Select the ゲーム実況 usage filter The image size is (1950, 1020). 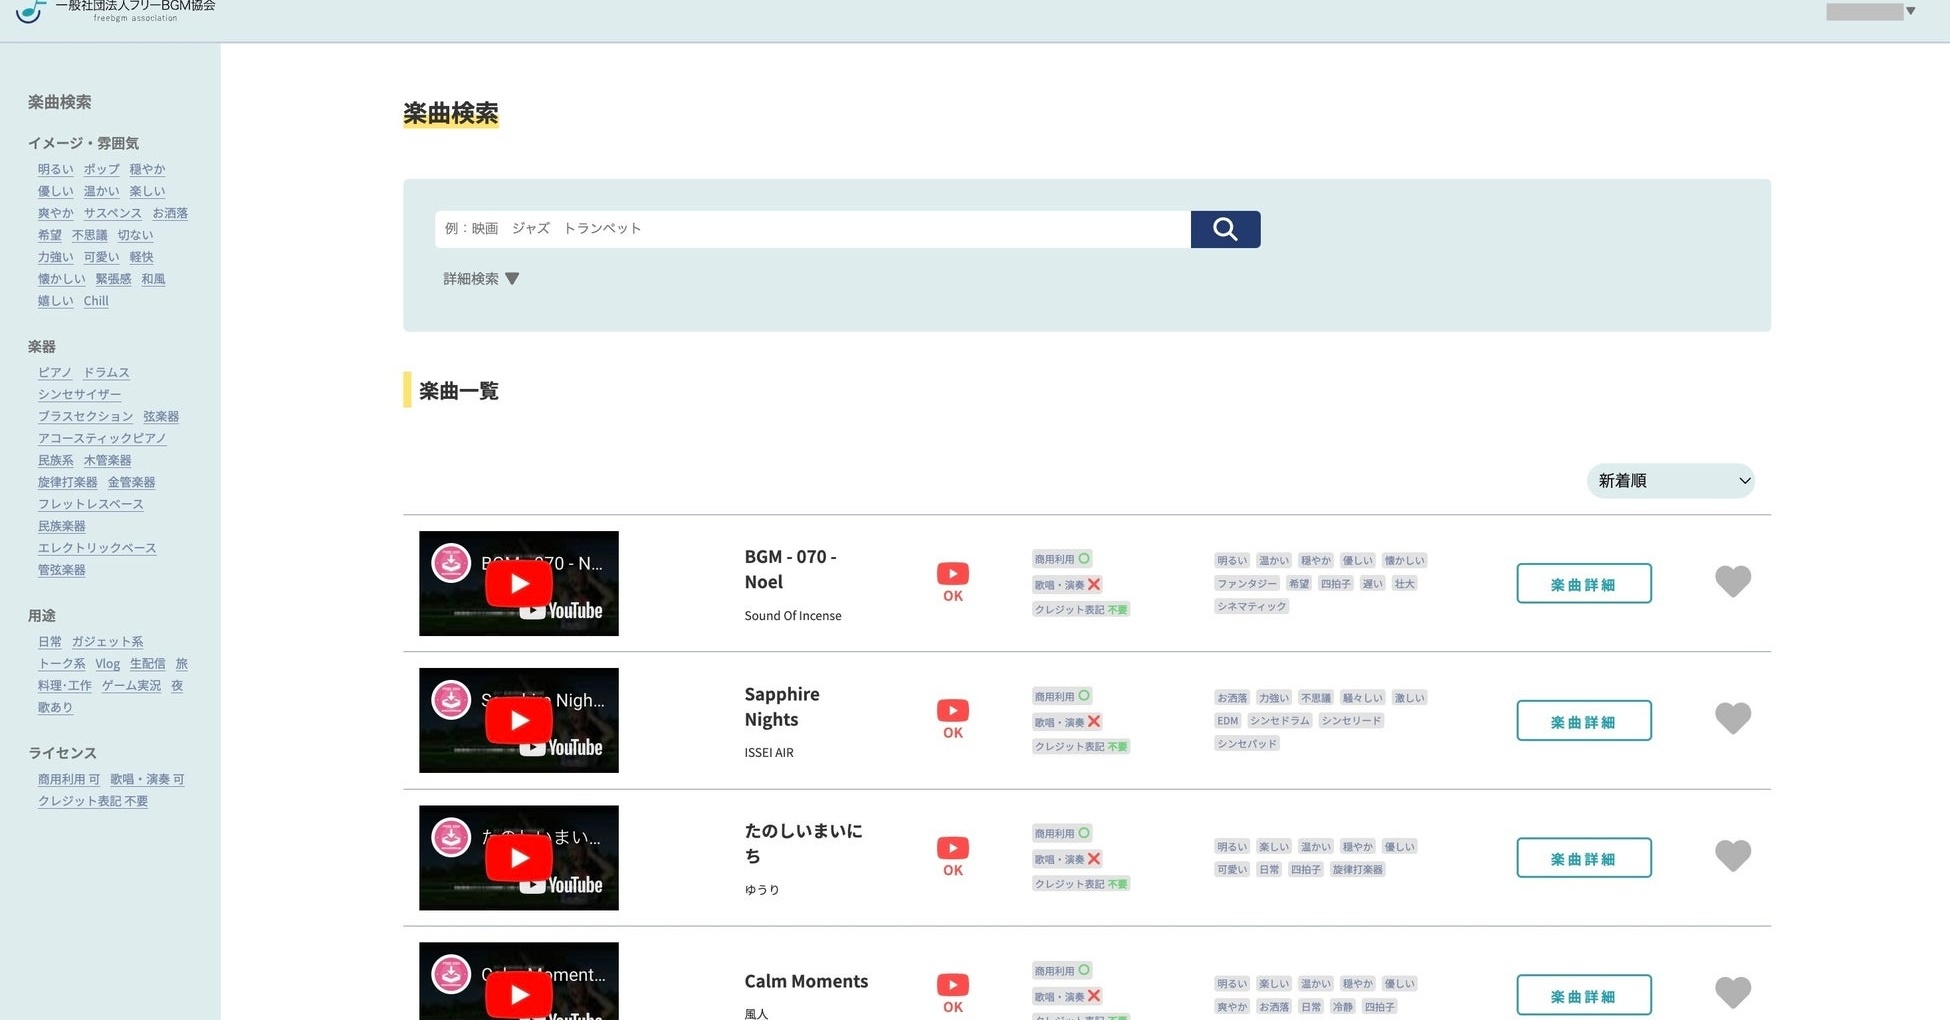131,685
